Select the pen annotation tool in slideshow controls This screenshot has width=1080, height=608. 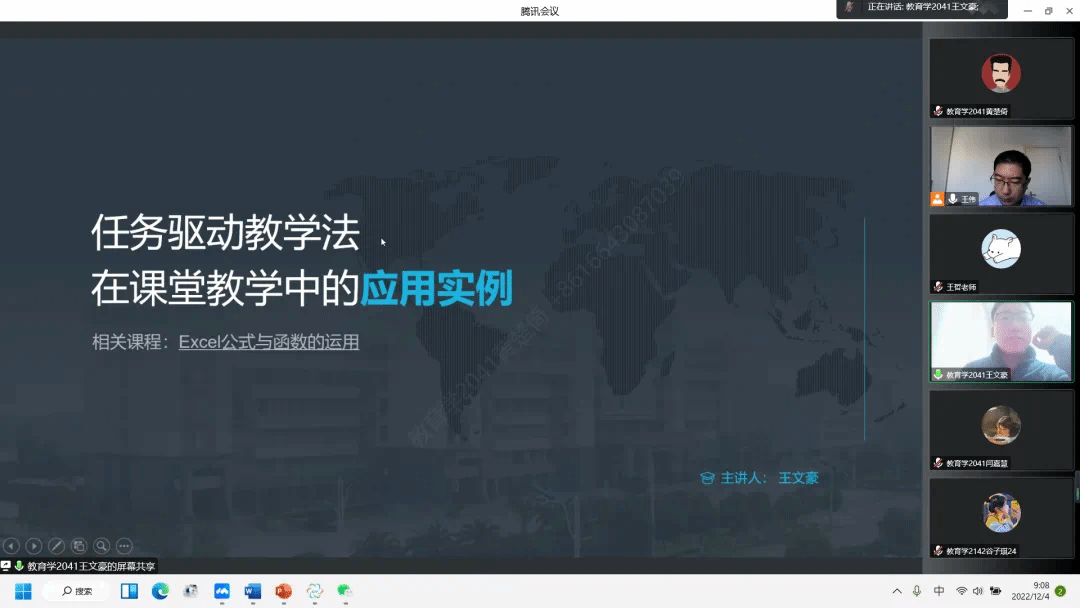56,546
